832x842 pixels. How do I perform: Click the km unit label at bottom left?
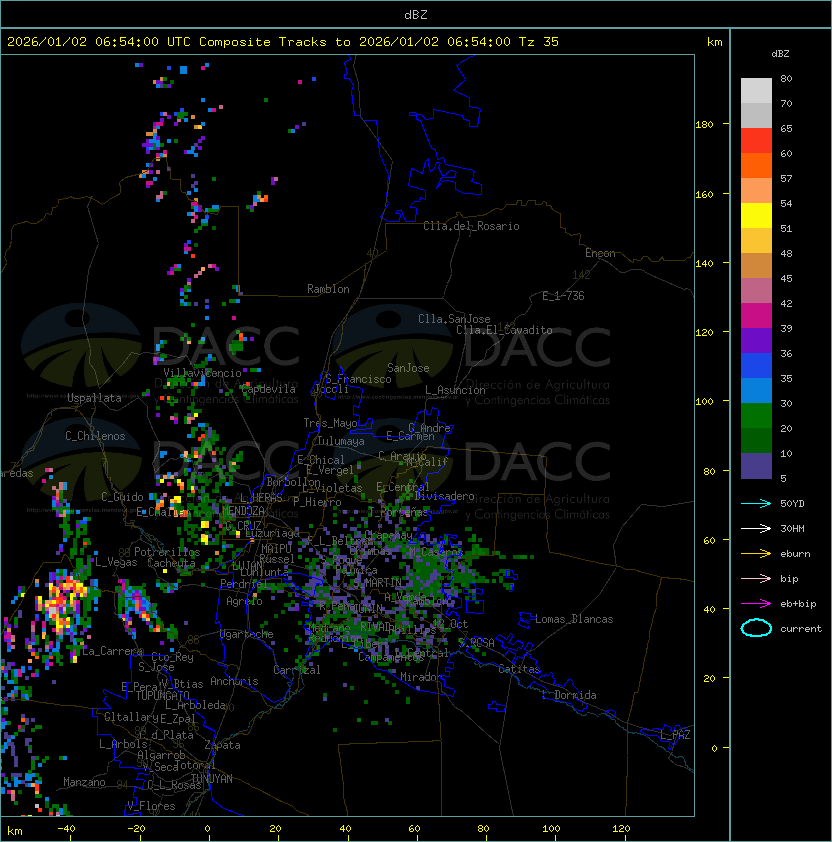point(15,831)
